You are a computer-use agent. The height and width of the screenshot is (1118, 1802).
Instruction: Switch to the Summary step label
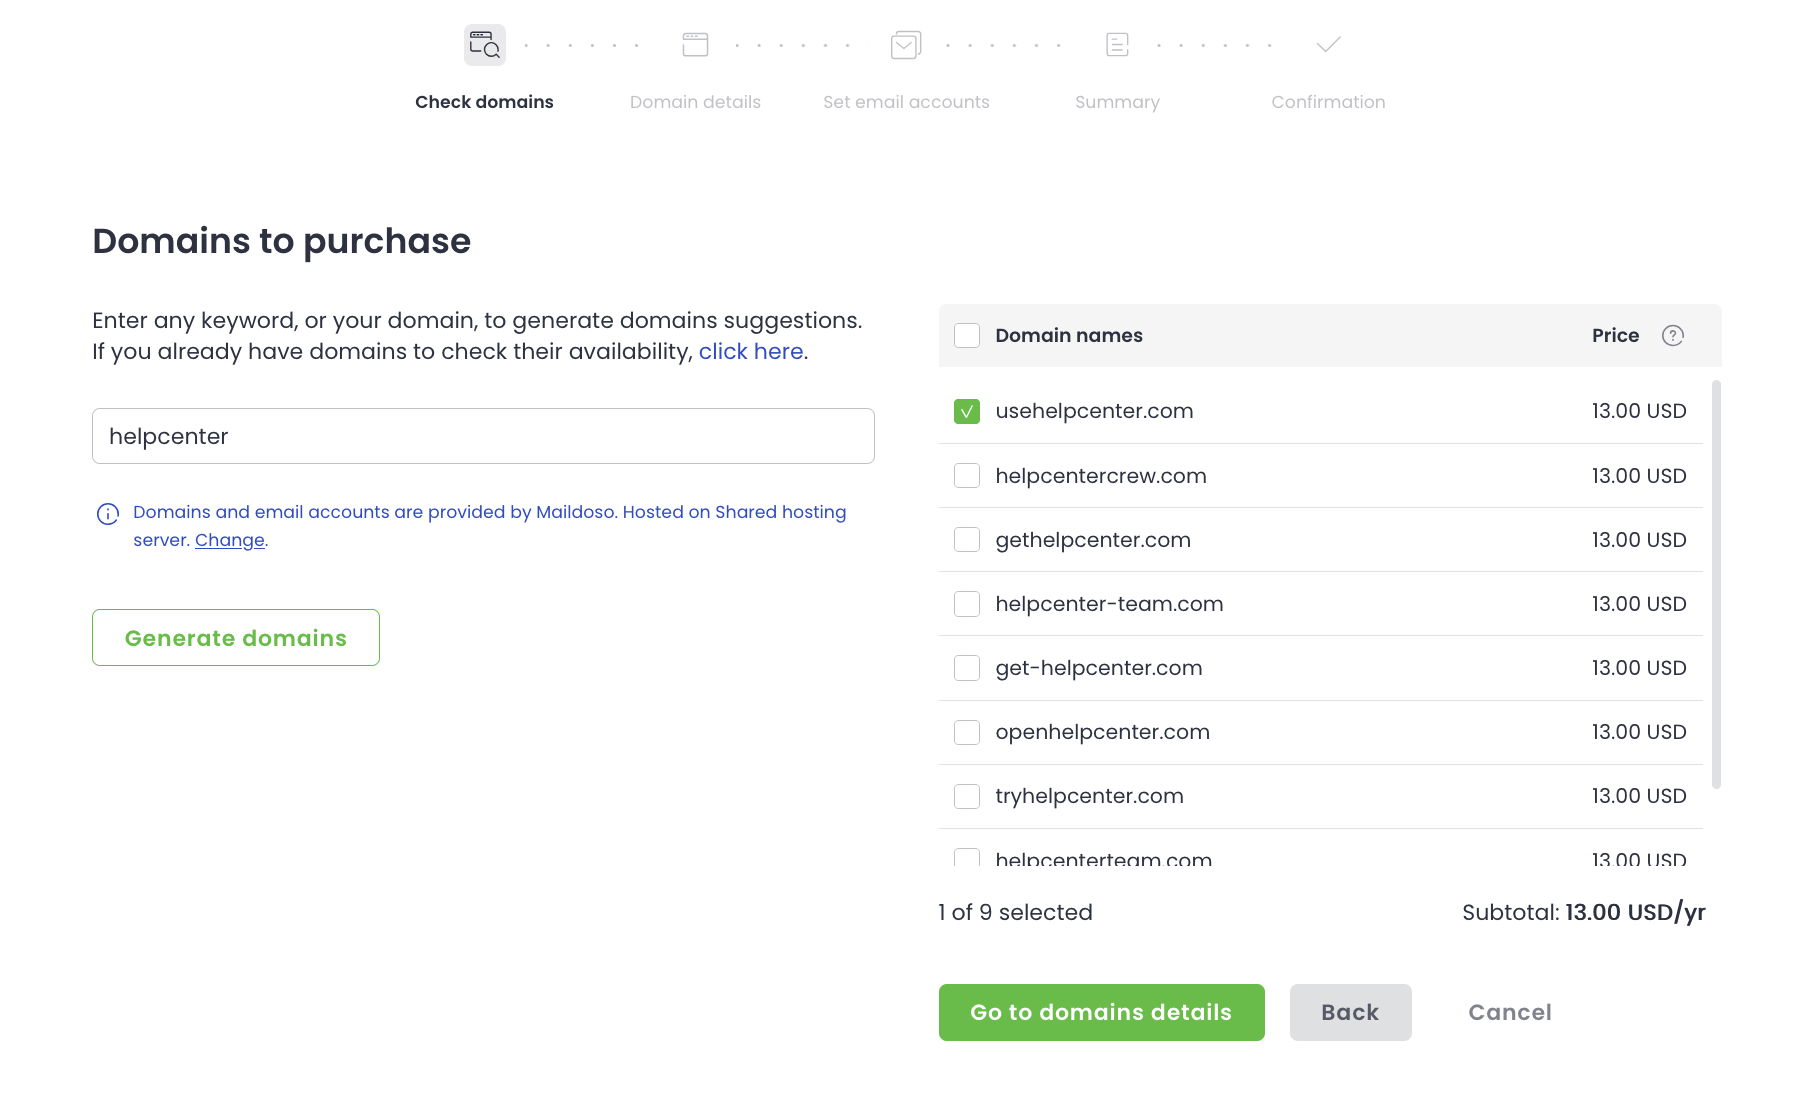click(x=1117, y=102)
